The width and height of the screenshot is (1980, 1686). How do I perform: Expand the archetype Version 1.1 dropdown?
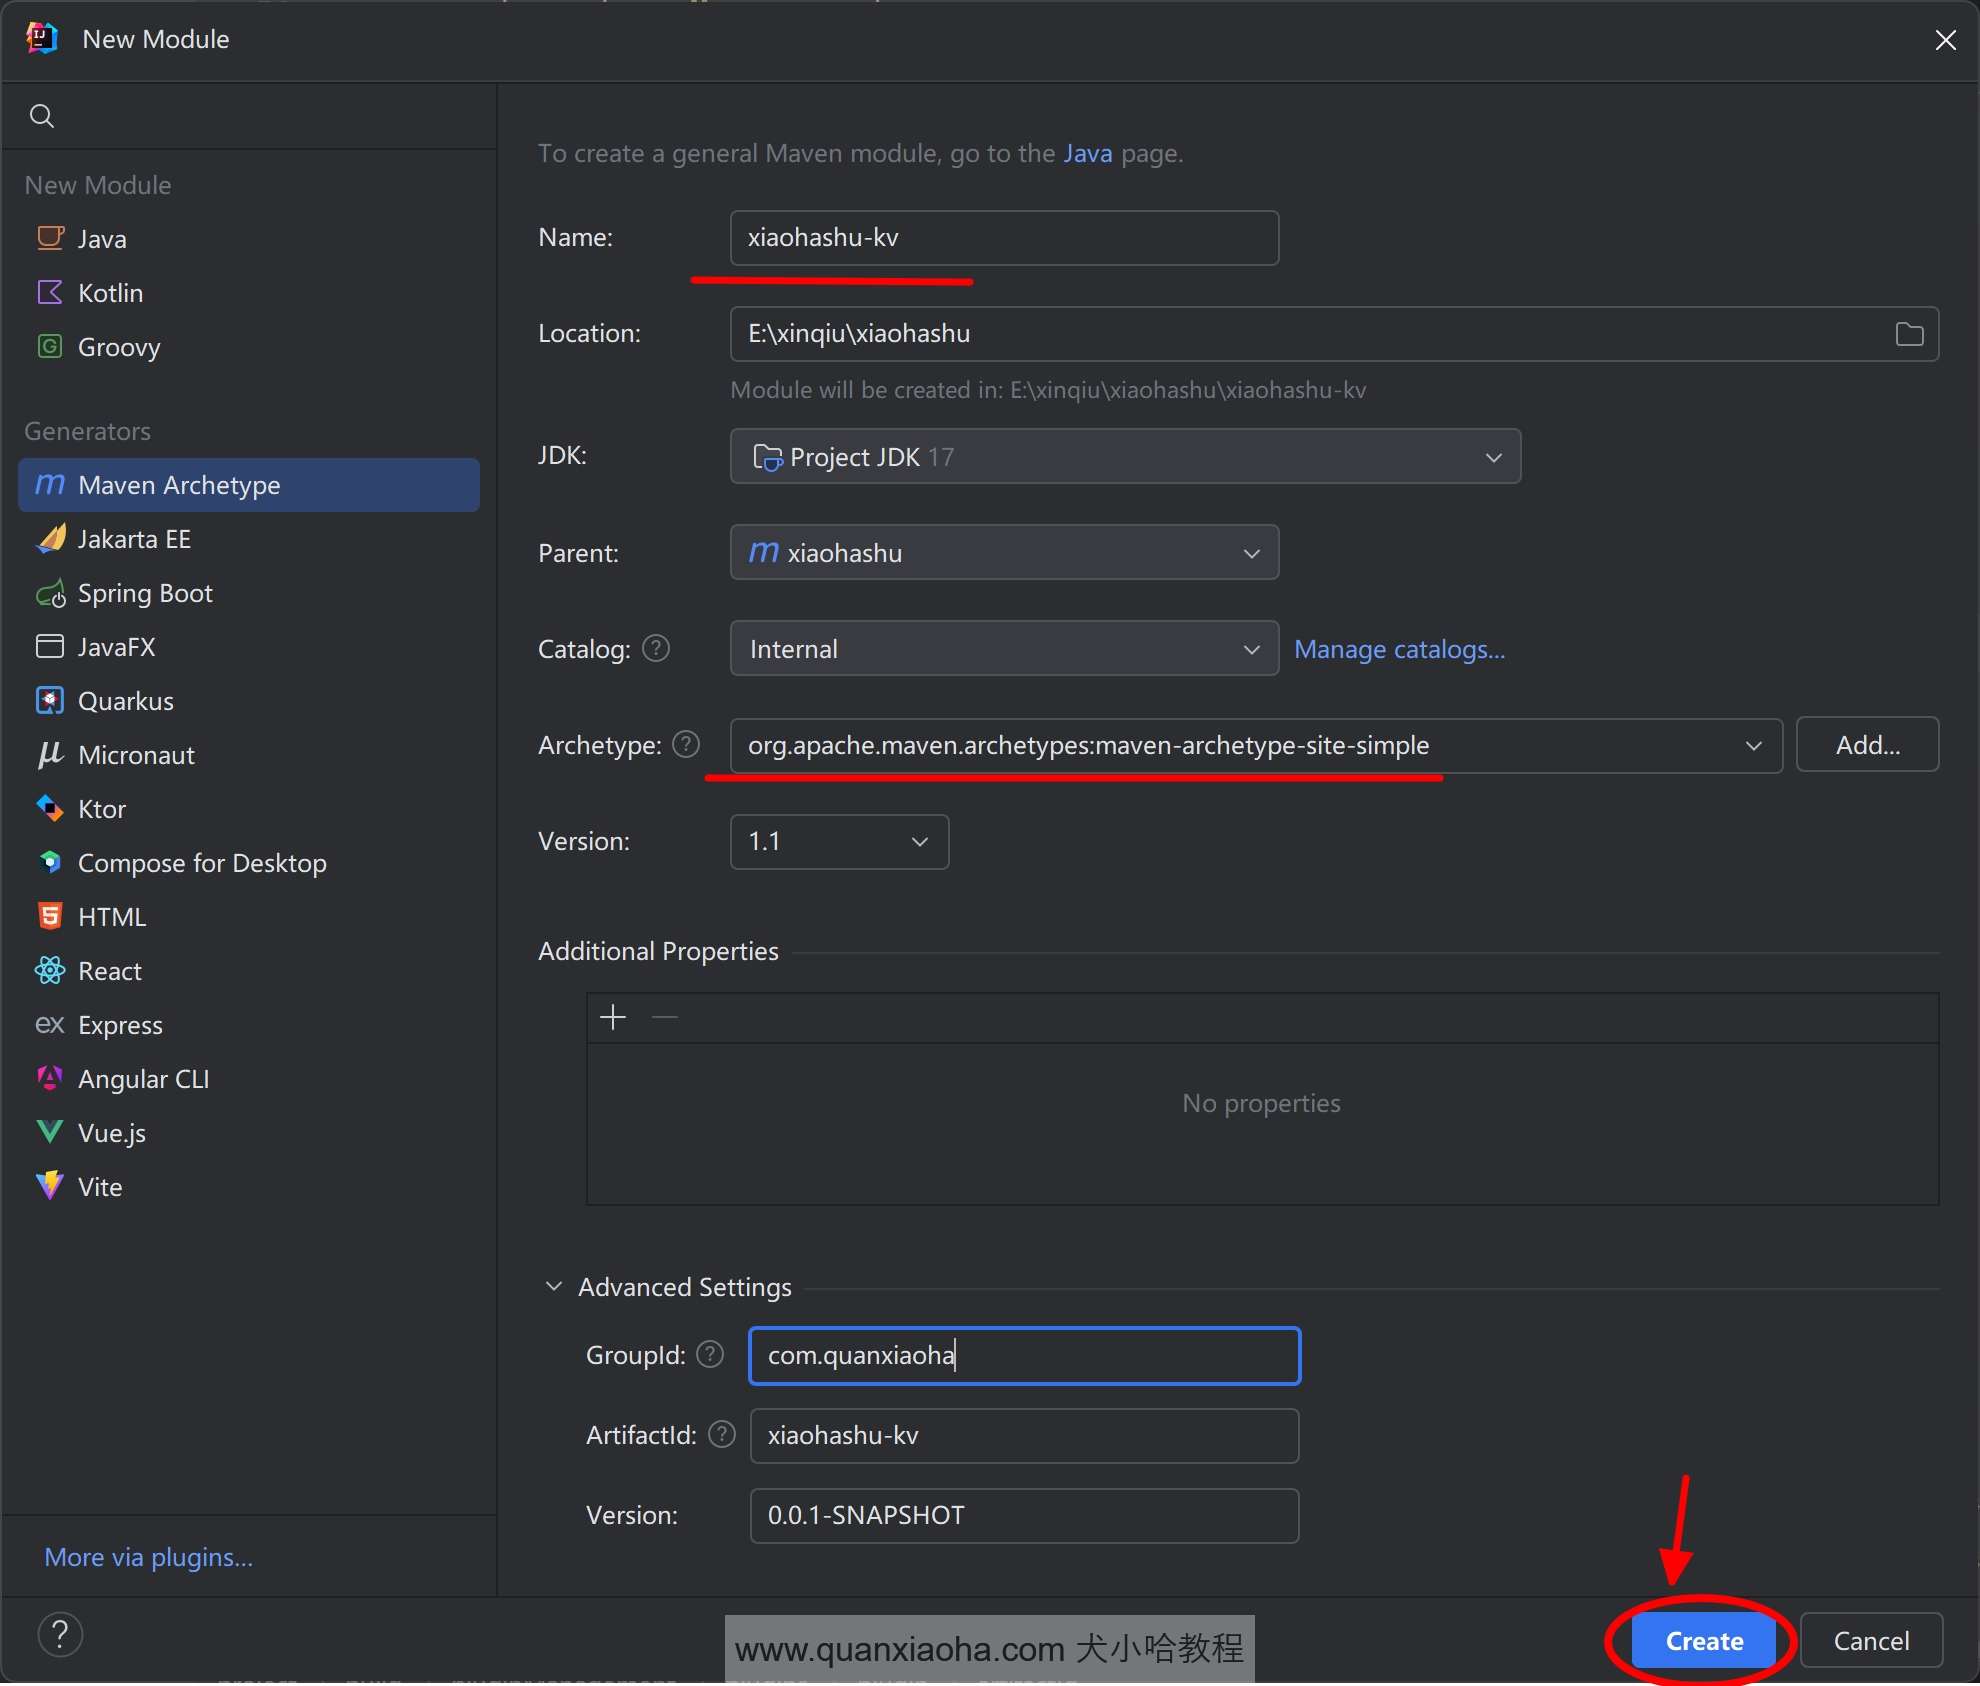click(838, 842)
